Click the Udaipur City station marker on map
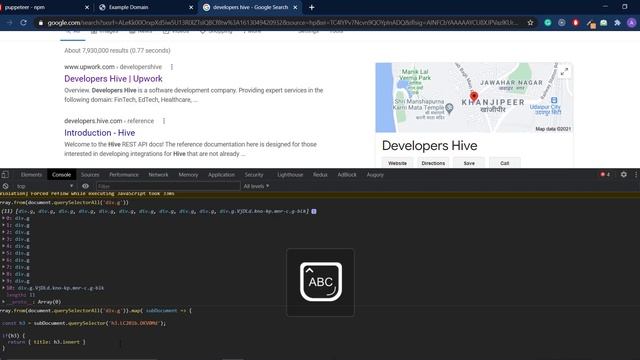Screen dimensions: 640x360 coord(554,100)
